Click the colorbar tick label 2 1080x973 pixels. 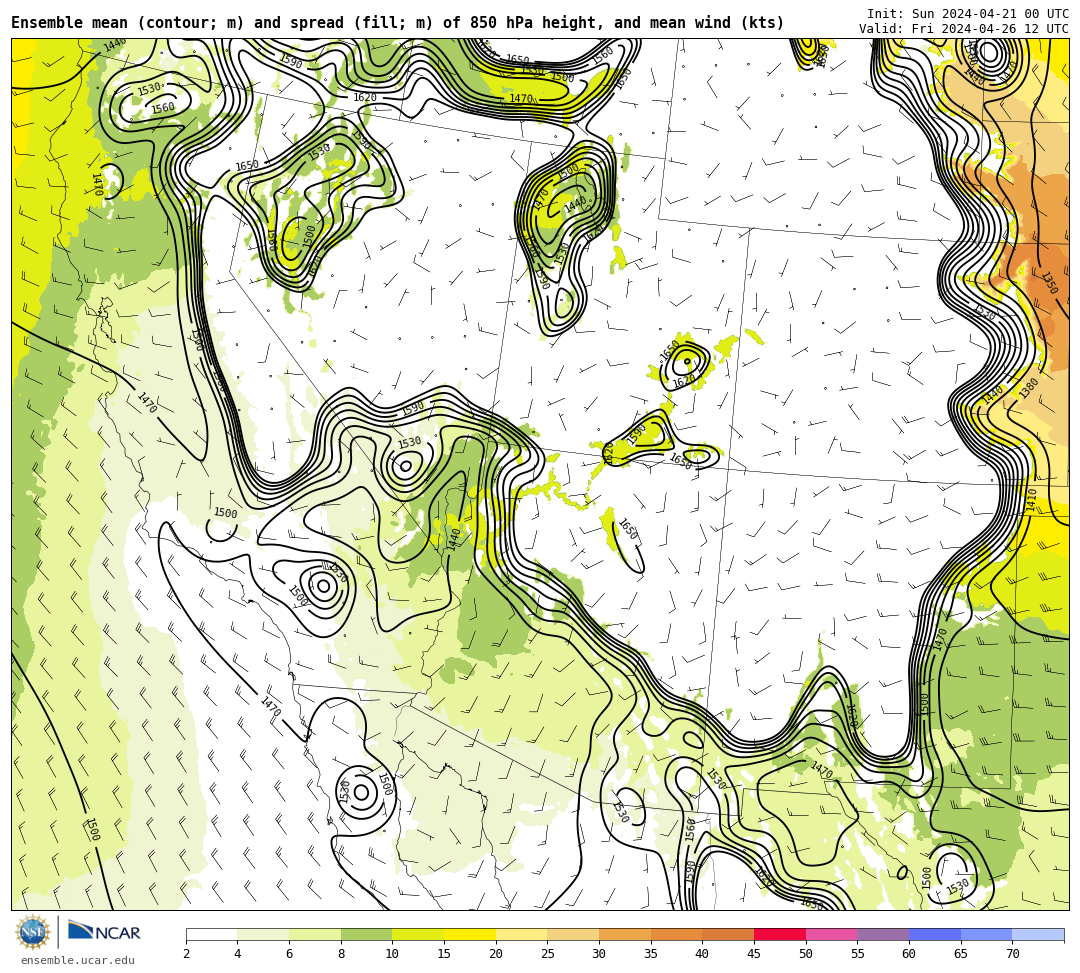point(186,954)
